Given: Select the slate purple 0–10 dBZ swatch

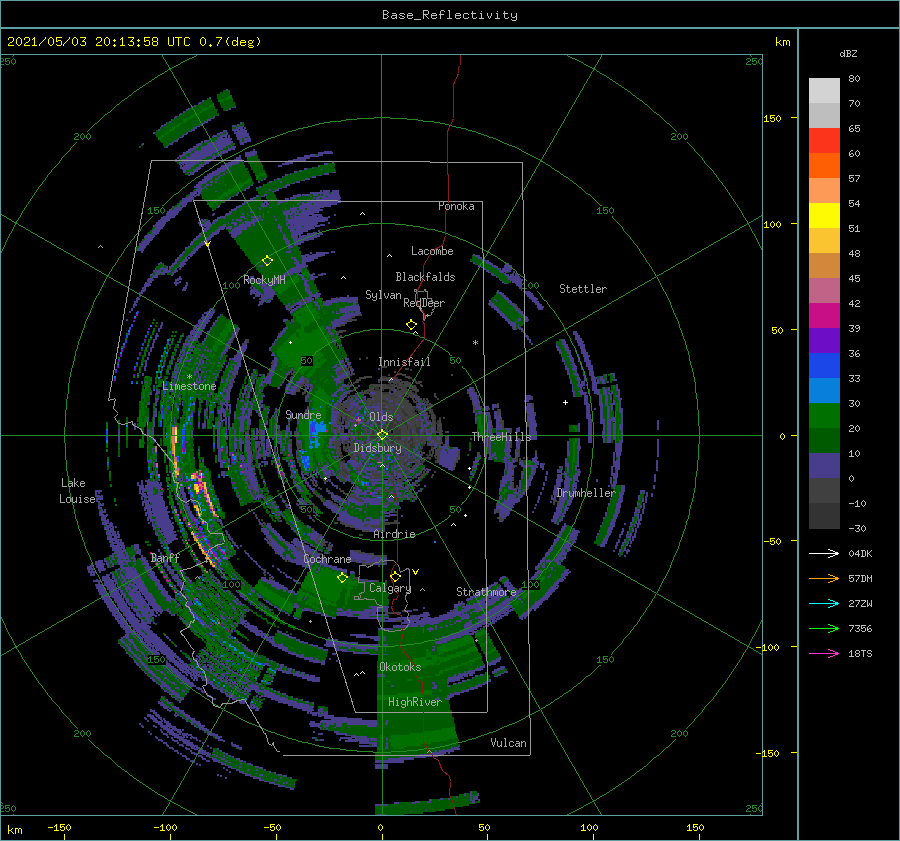Looking at the screenshot, I should click(x=824, y=466).
